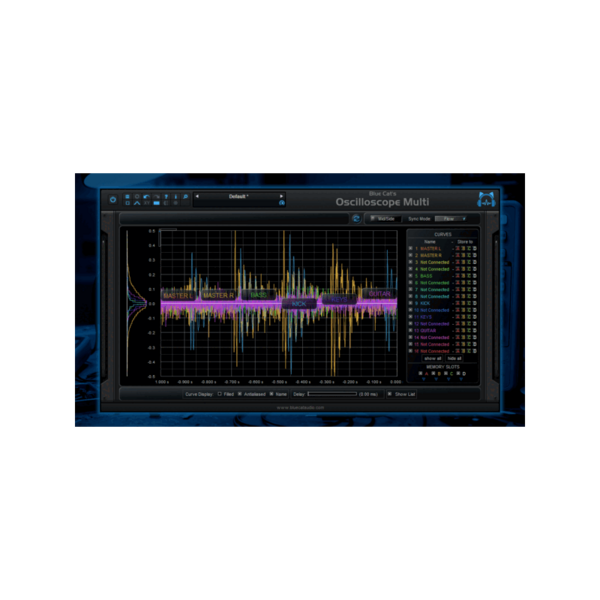Screen dimensions: 600x600
Task: Click the info icon in toolbar
Action: pyautogui.click(x=176, y=197)
